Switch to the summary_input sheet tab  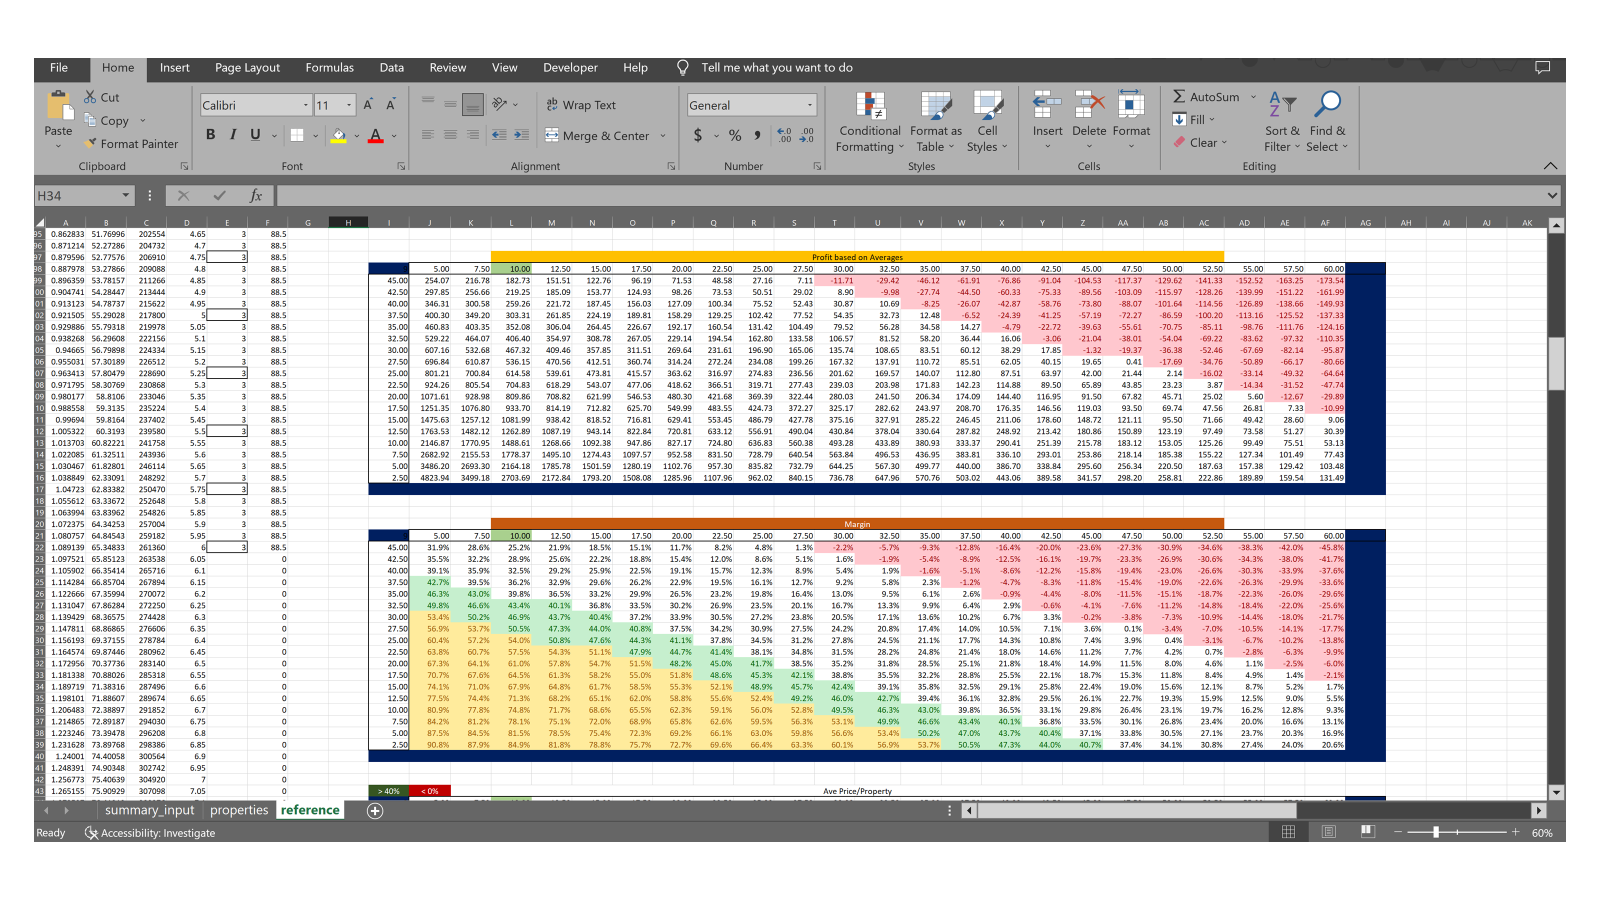(x=150, y=810)
